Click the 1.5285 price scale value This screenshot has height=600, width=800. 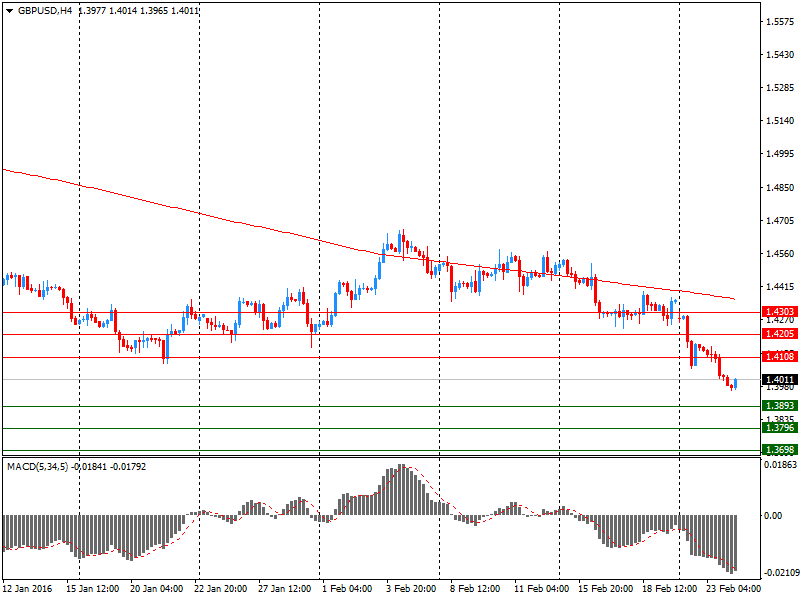780,88
